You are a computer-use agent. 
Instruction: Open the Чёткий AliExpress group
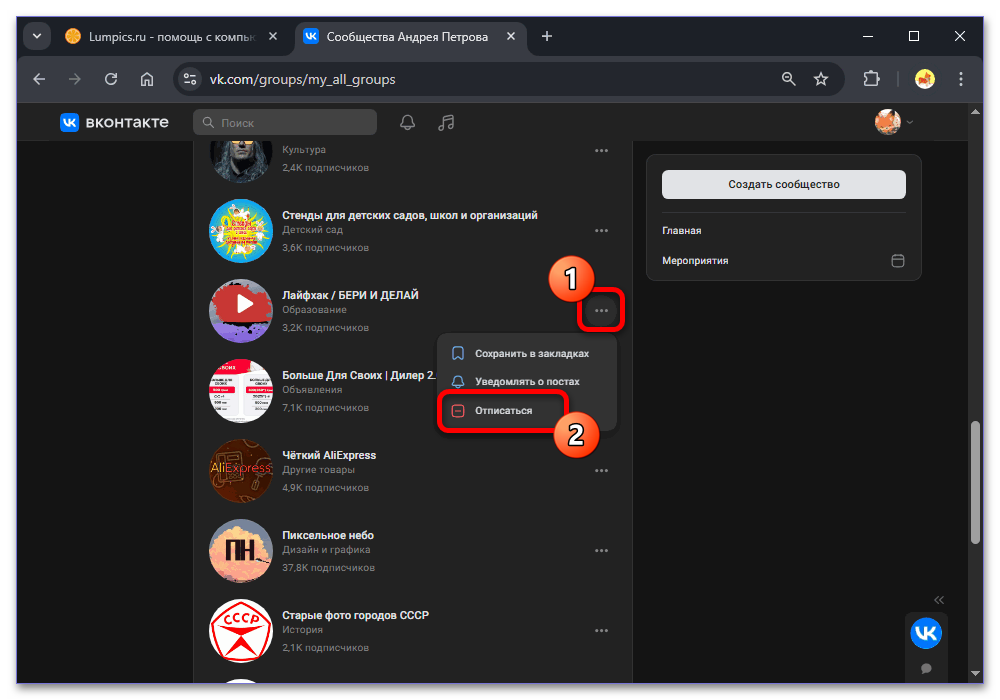pos(329,455)
